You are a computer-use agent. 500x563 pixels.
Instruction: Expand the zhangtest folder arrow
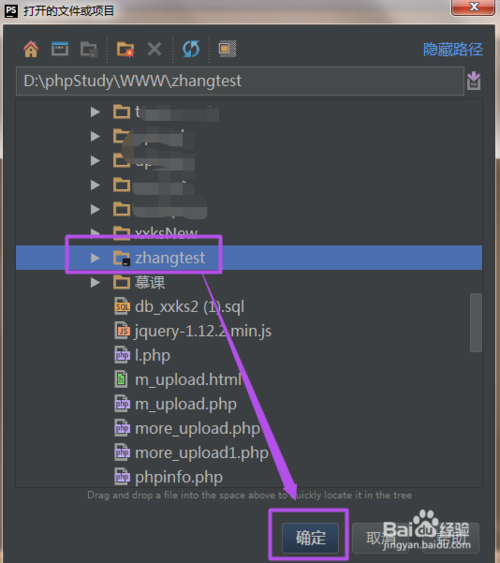pos(95,258)
